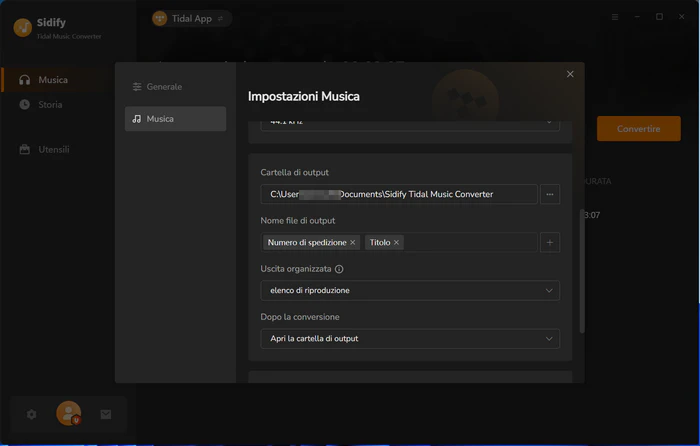This screenshot has width=700, height=446.
Task: Expand the sample rate dropdown chevron
Action: (549, 122)
